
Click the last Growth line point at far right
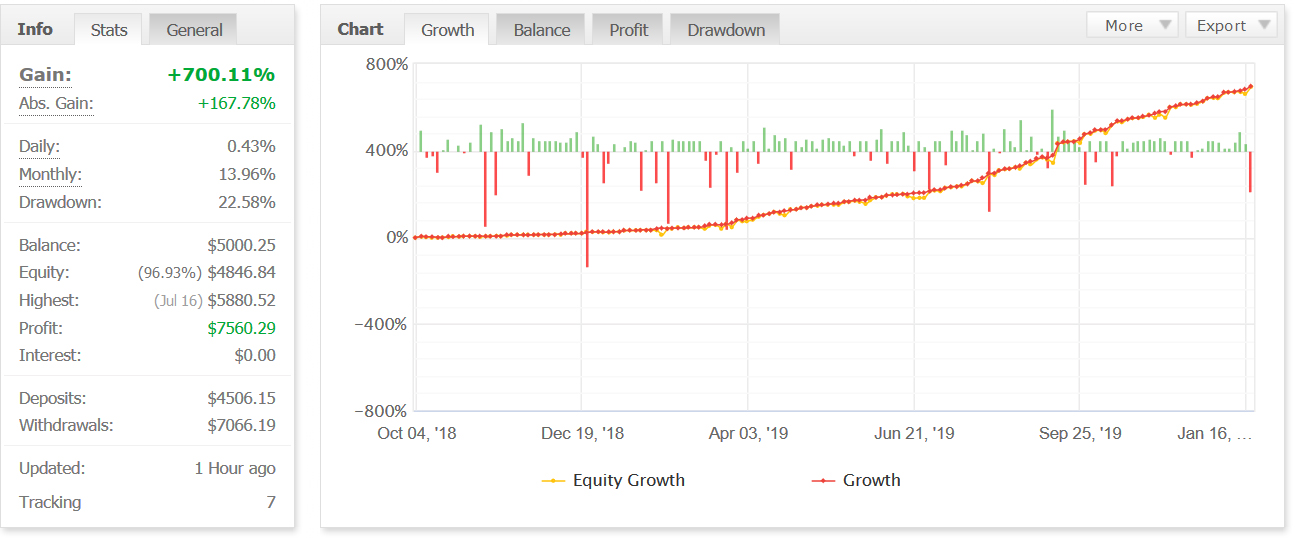pyautogui.click(x=1250, y=87)
